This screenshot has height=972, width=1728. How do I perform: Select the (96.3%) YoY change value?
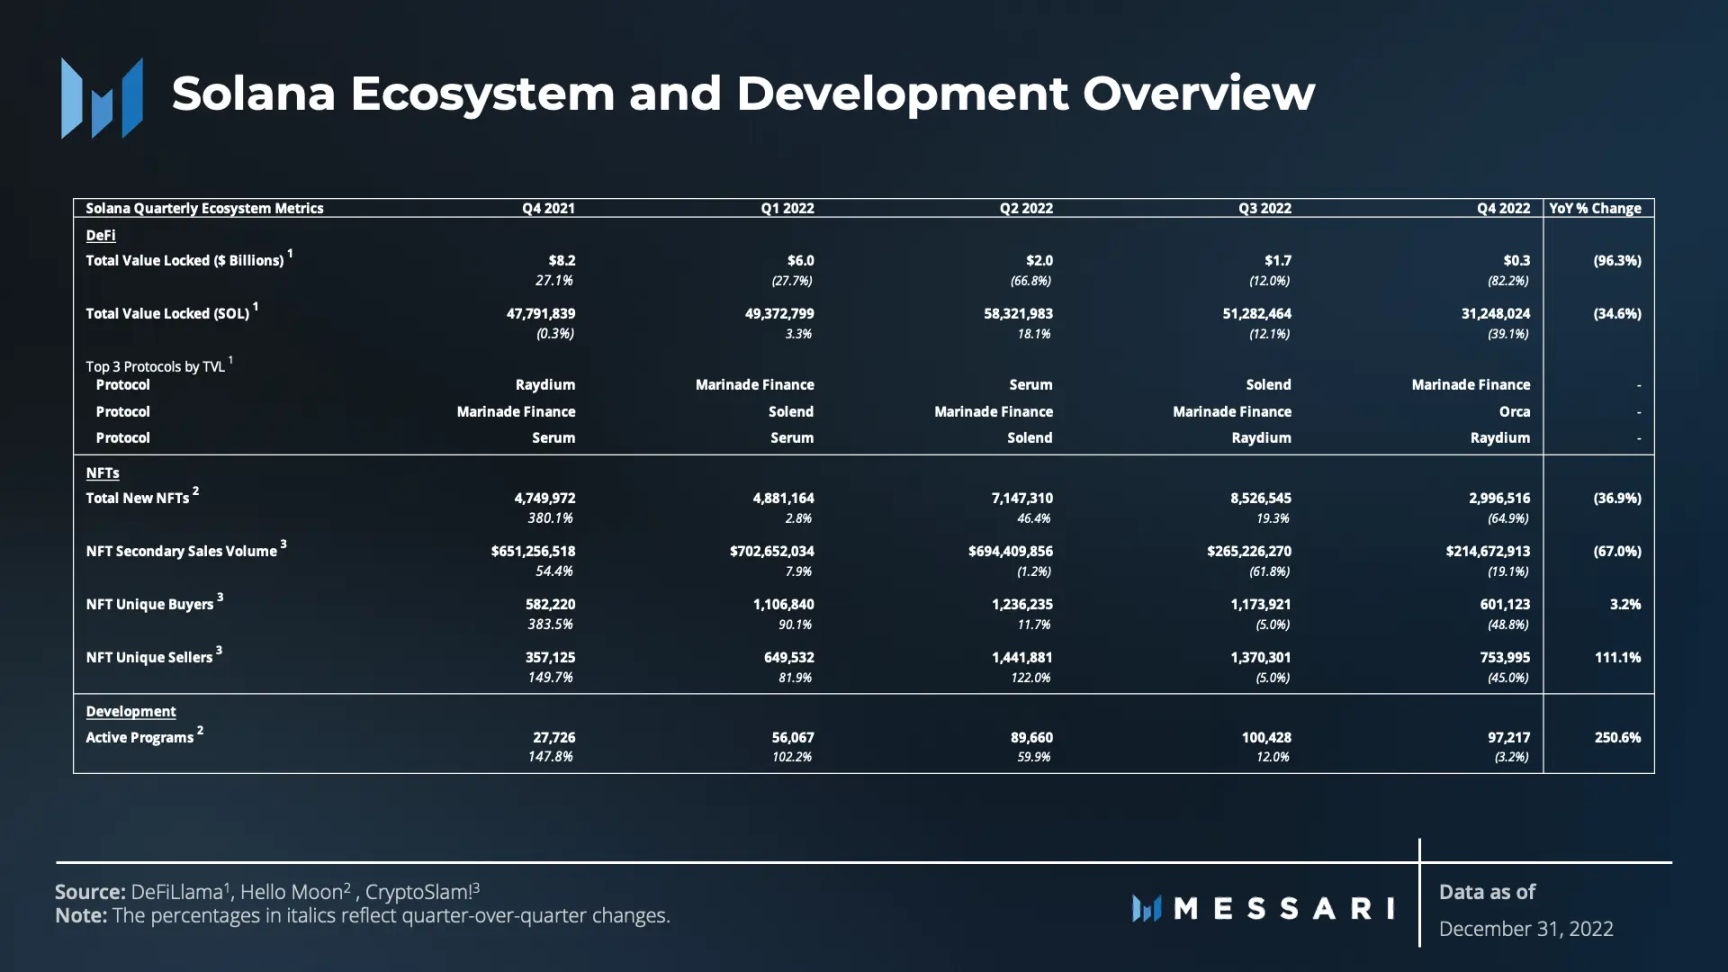1617,260
